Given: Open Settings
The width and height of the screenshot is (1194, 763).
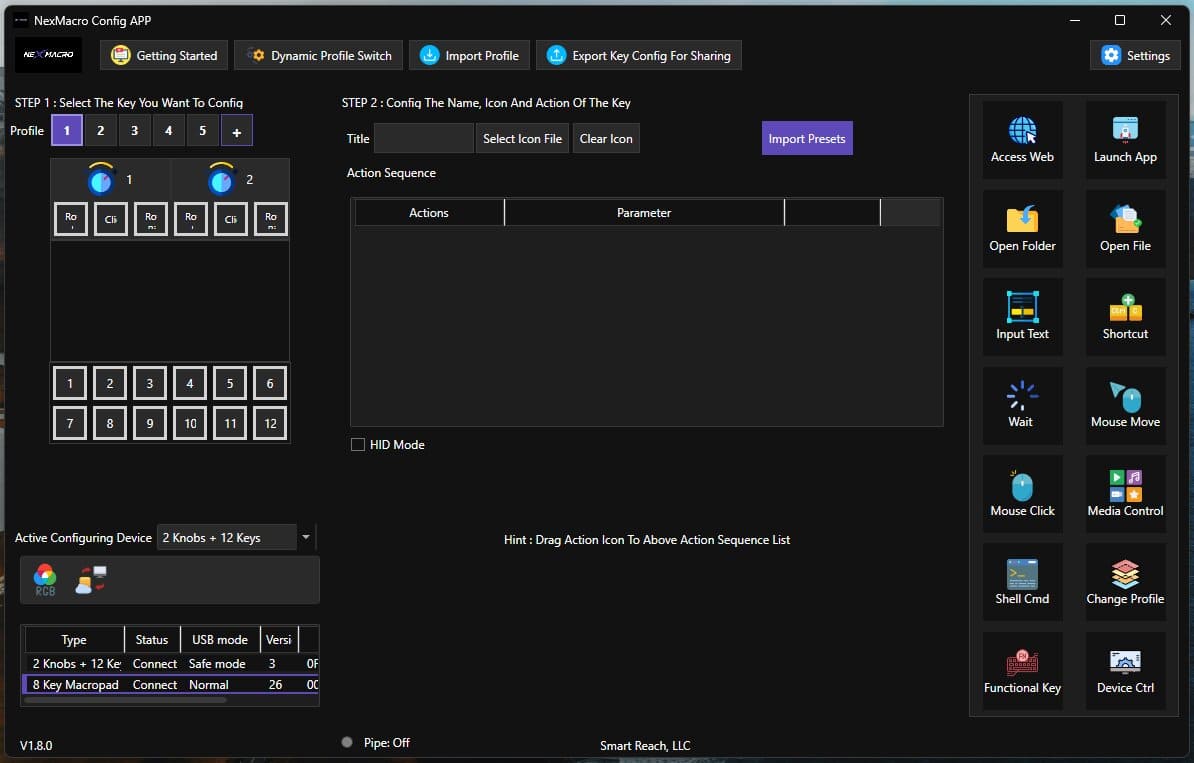Looking at the screenshot, I should click(x=1135, y=56).
